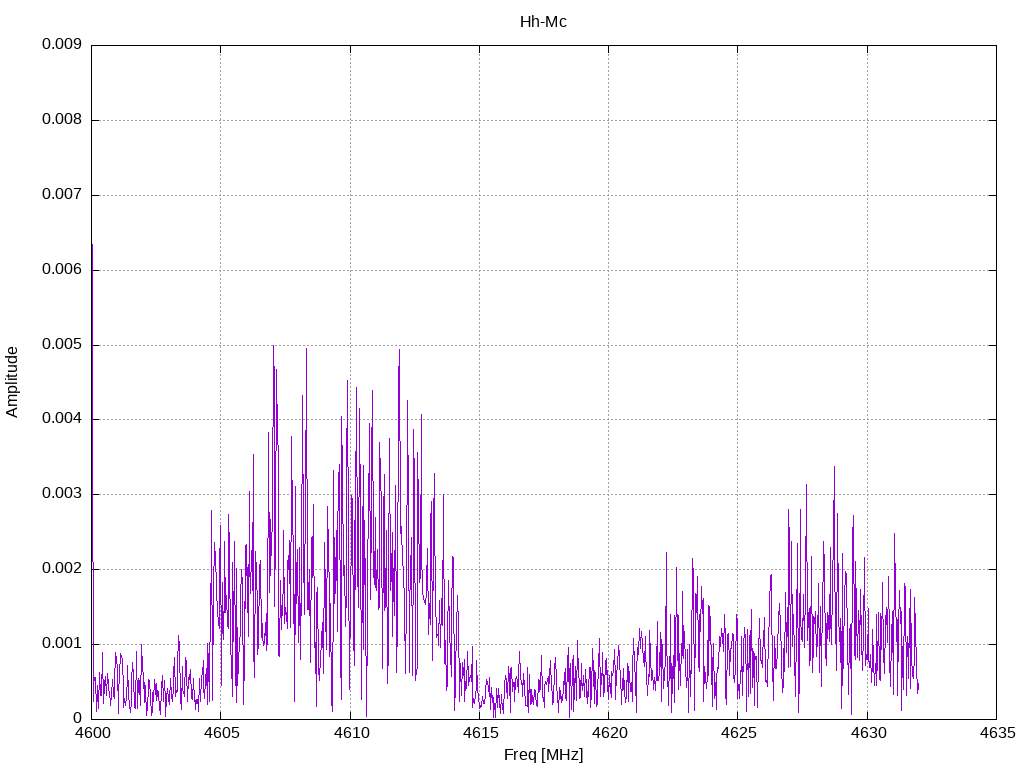Select the 4630 x-axis tick label

click(867, 733)
